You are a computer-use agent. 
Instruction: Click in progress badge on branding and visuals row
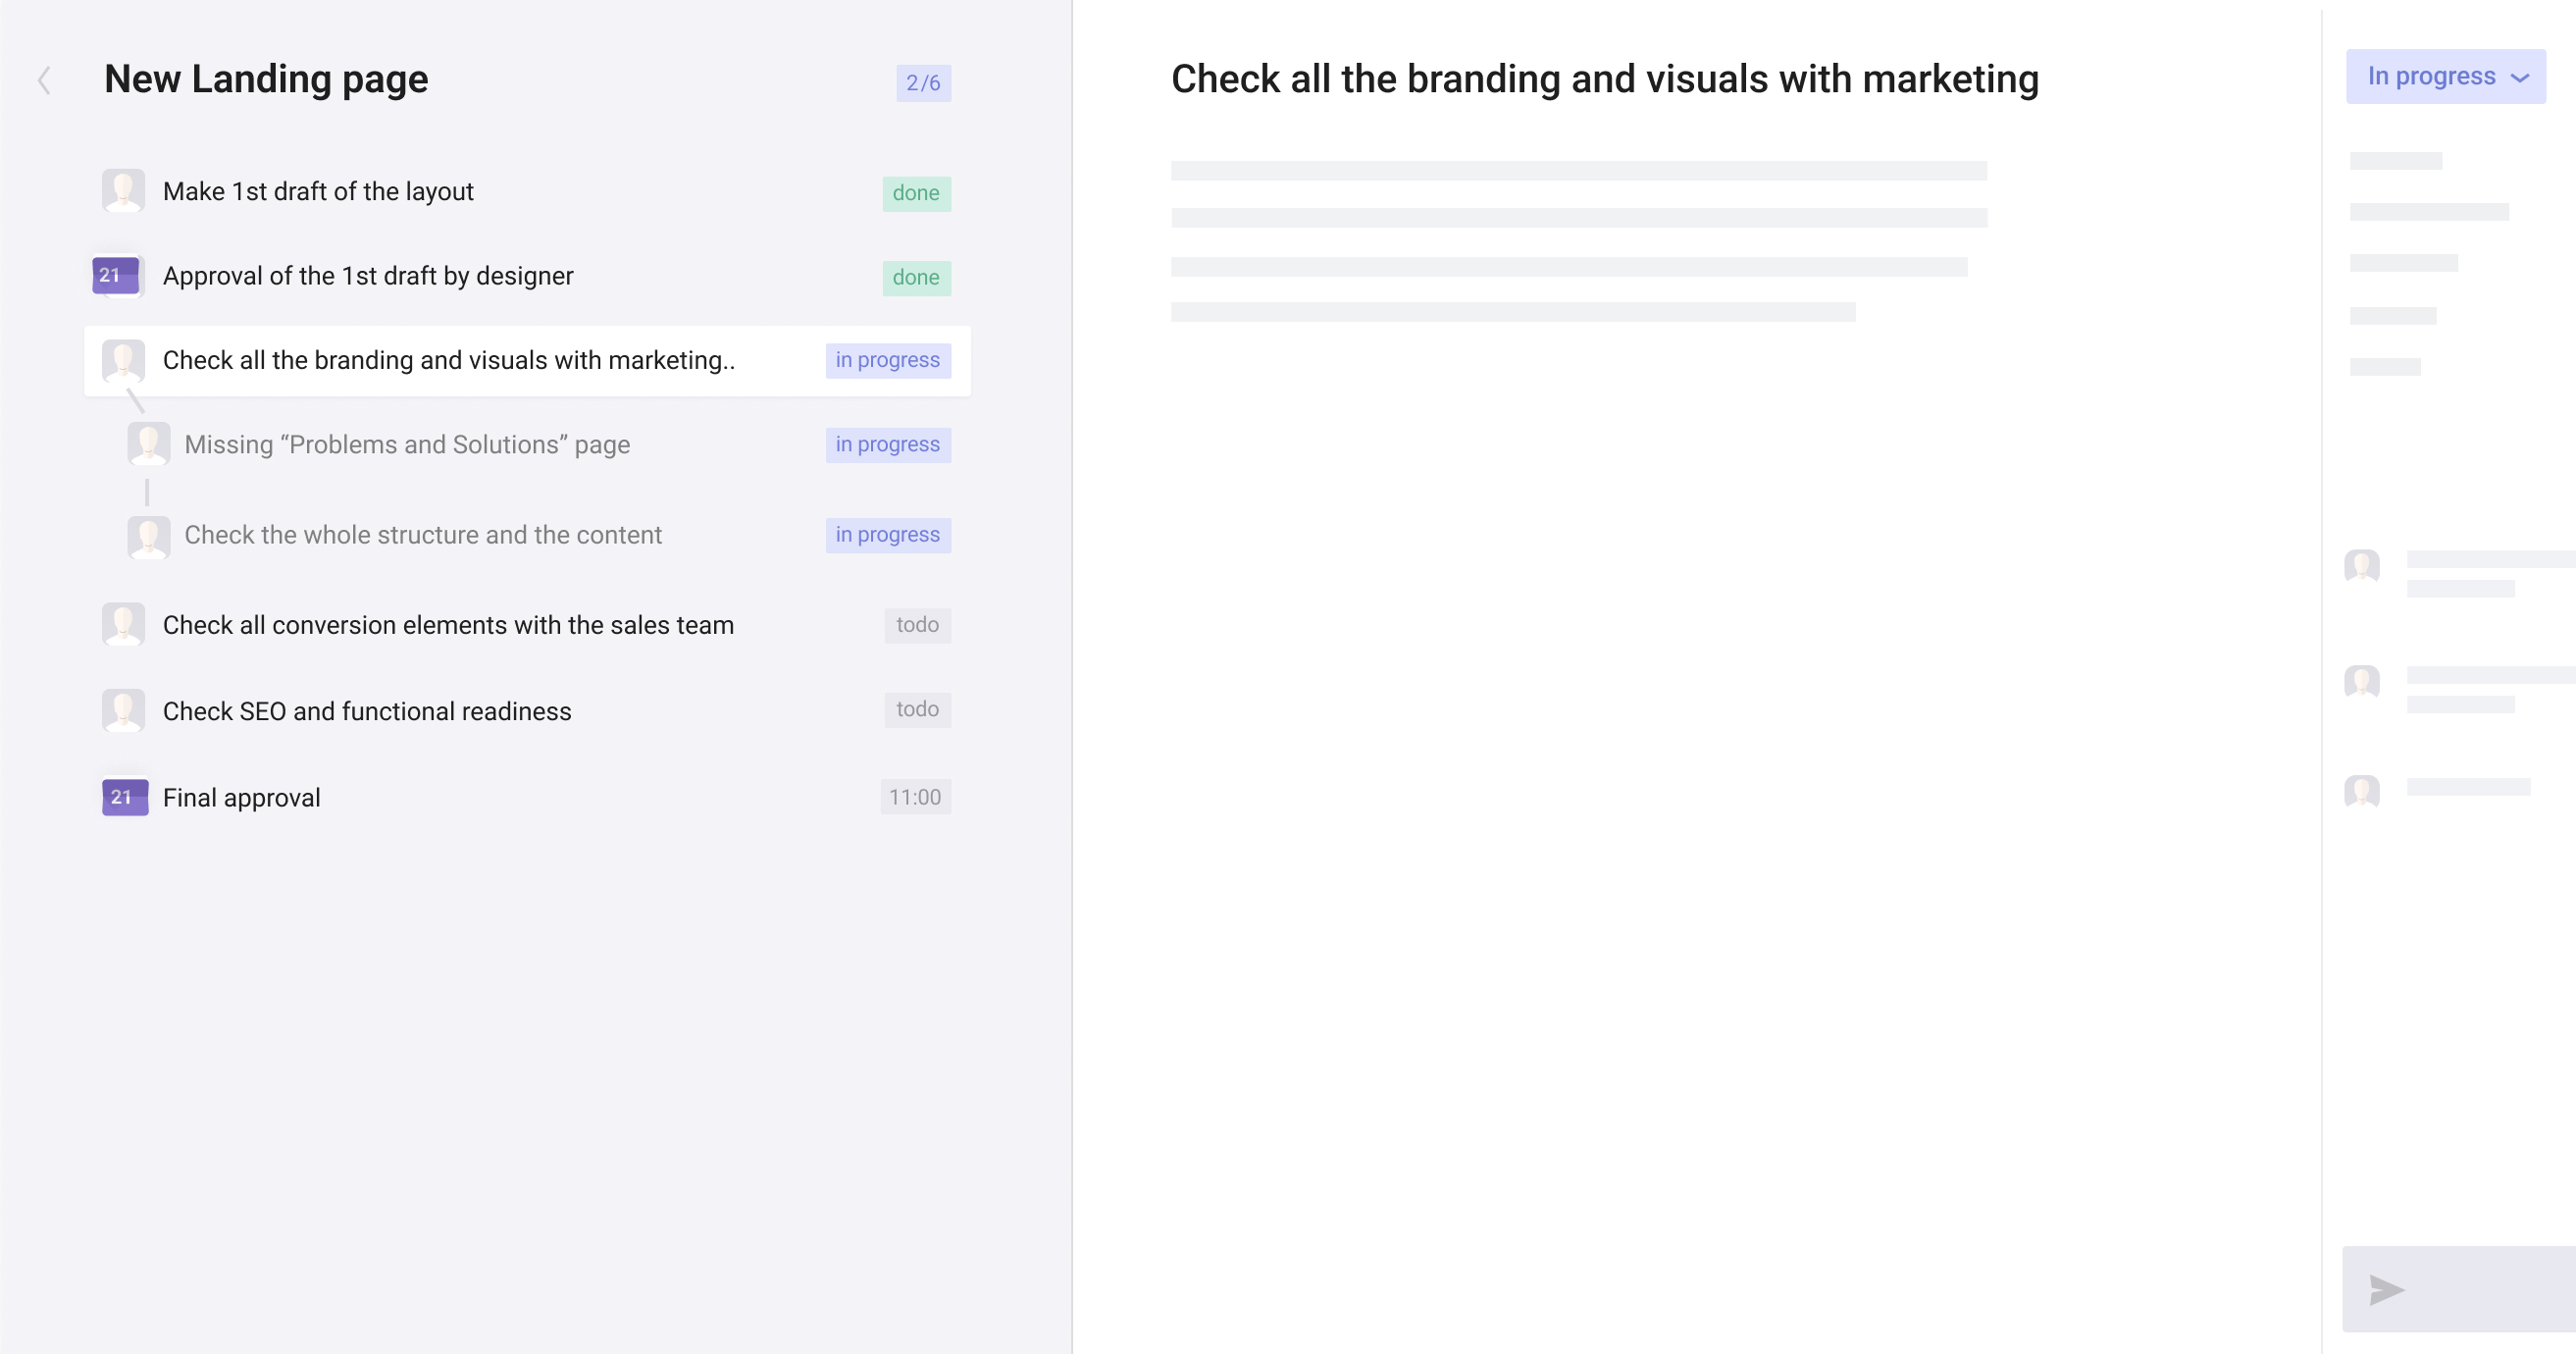click(x=888, y=360)
